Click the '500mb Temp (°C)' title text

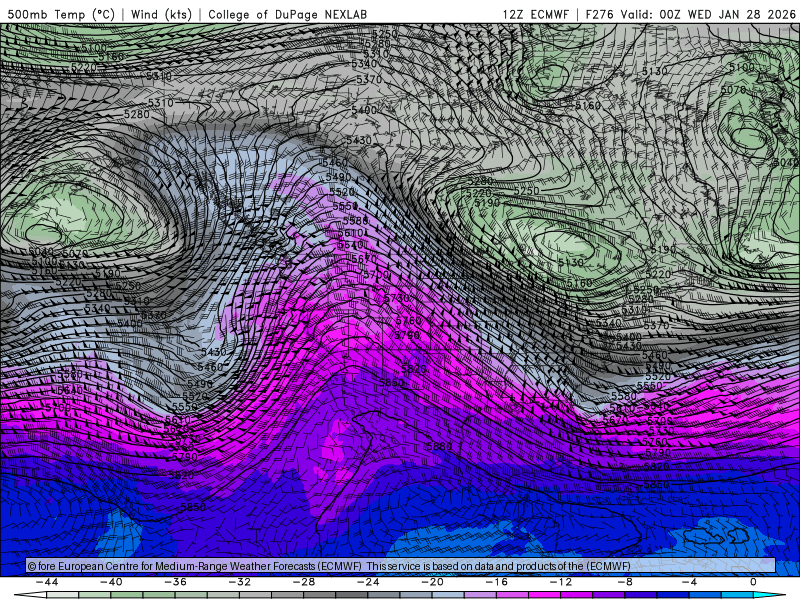coord(61,14)
